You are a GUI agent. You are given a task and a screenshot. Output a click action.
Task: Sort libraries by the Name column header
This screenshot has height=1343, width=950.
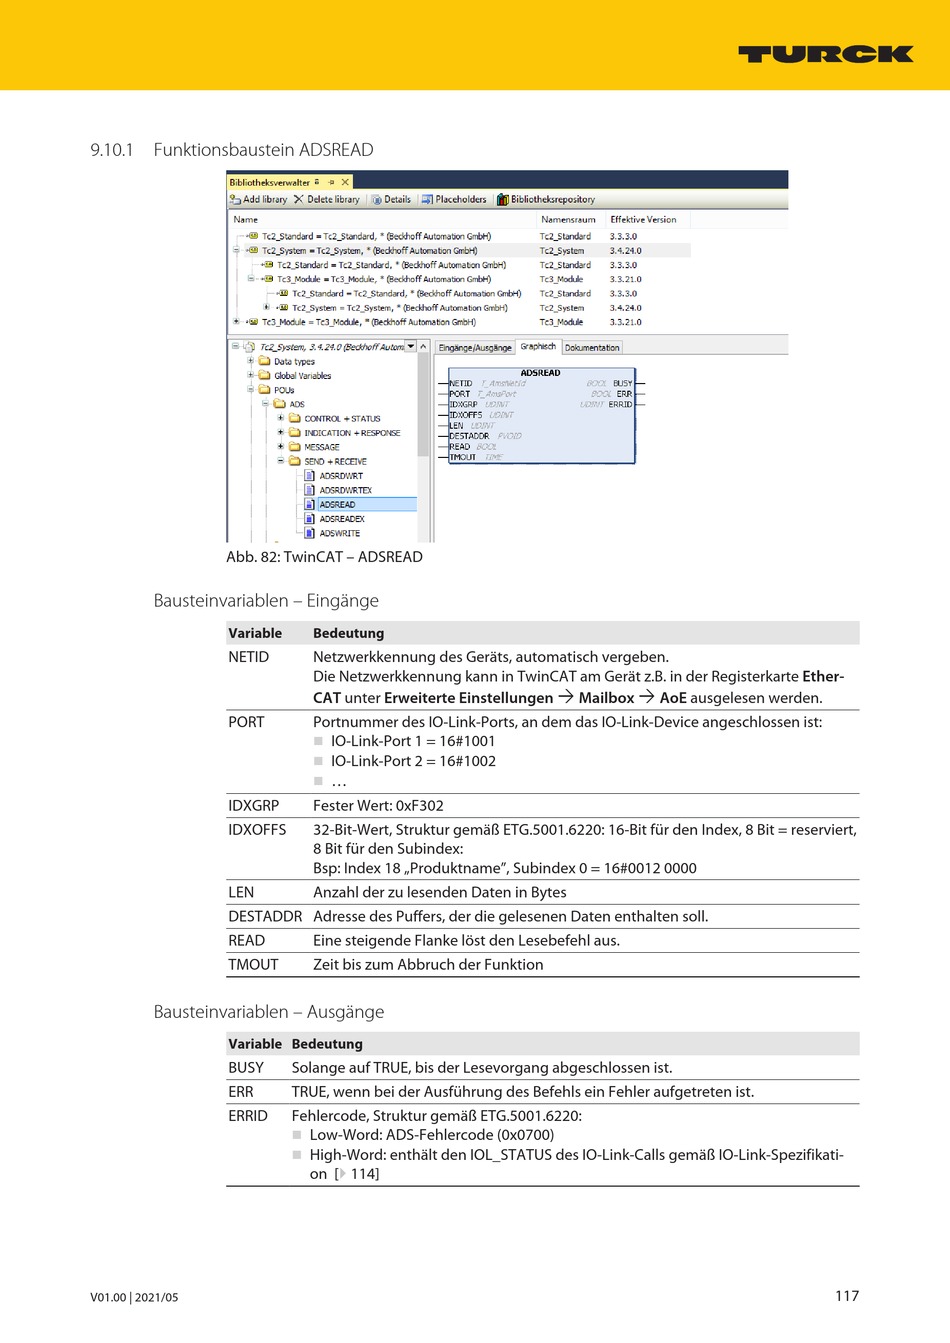(246, 219)
